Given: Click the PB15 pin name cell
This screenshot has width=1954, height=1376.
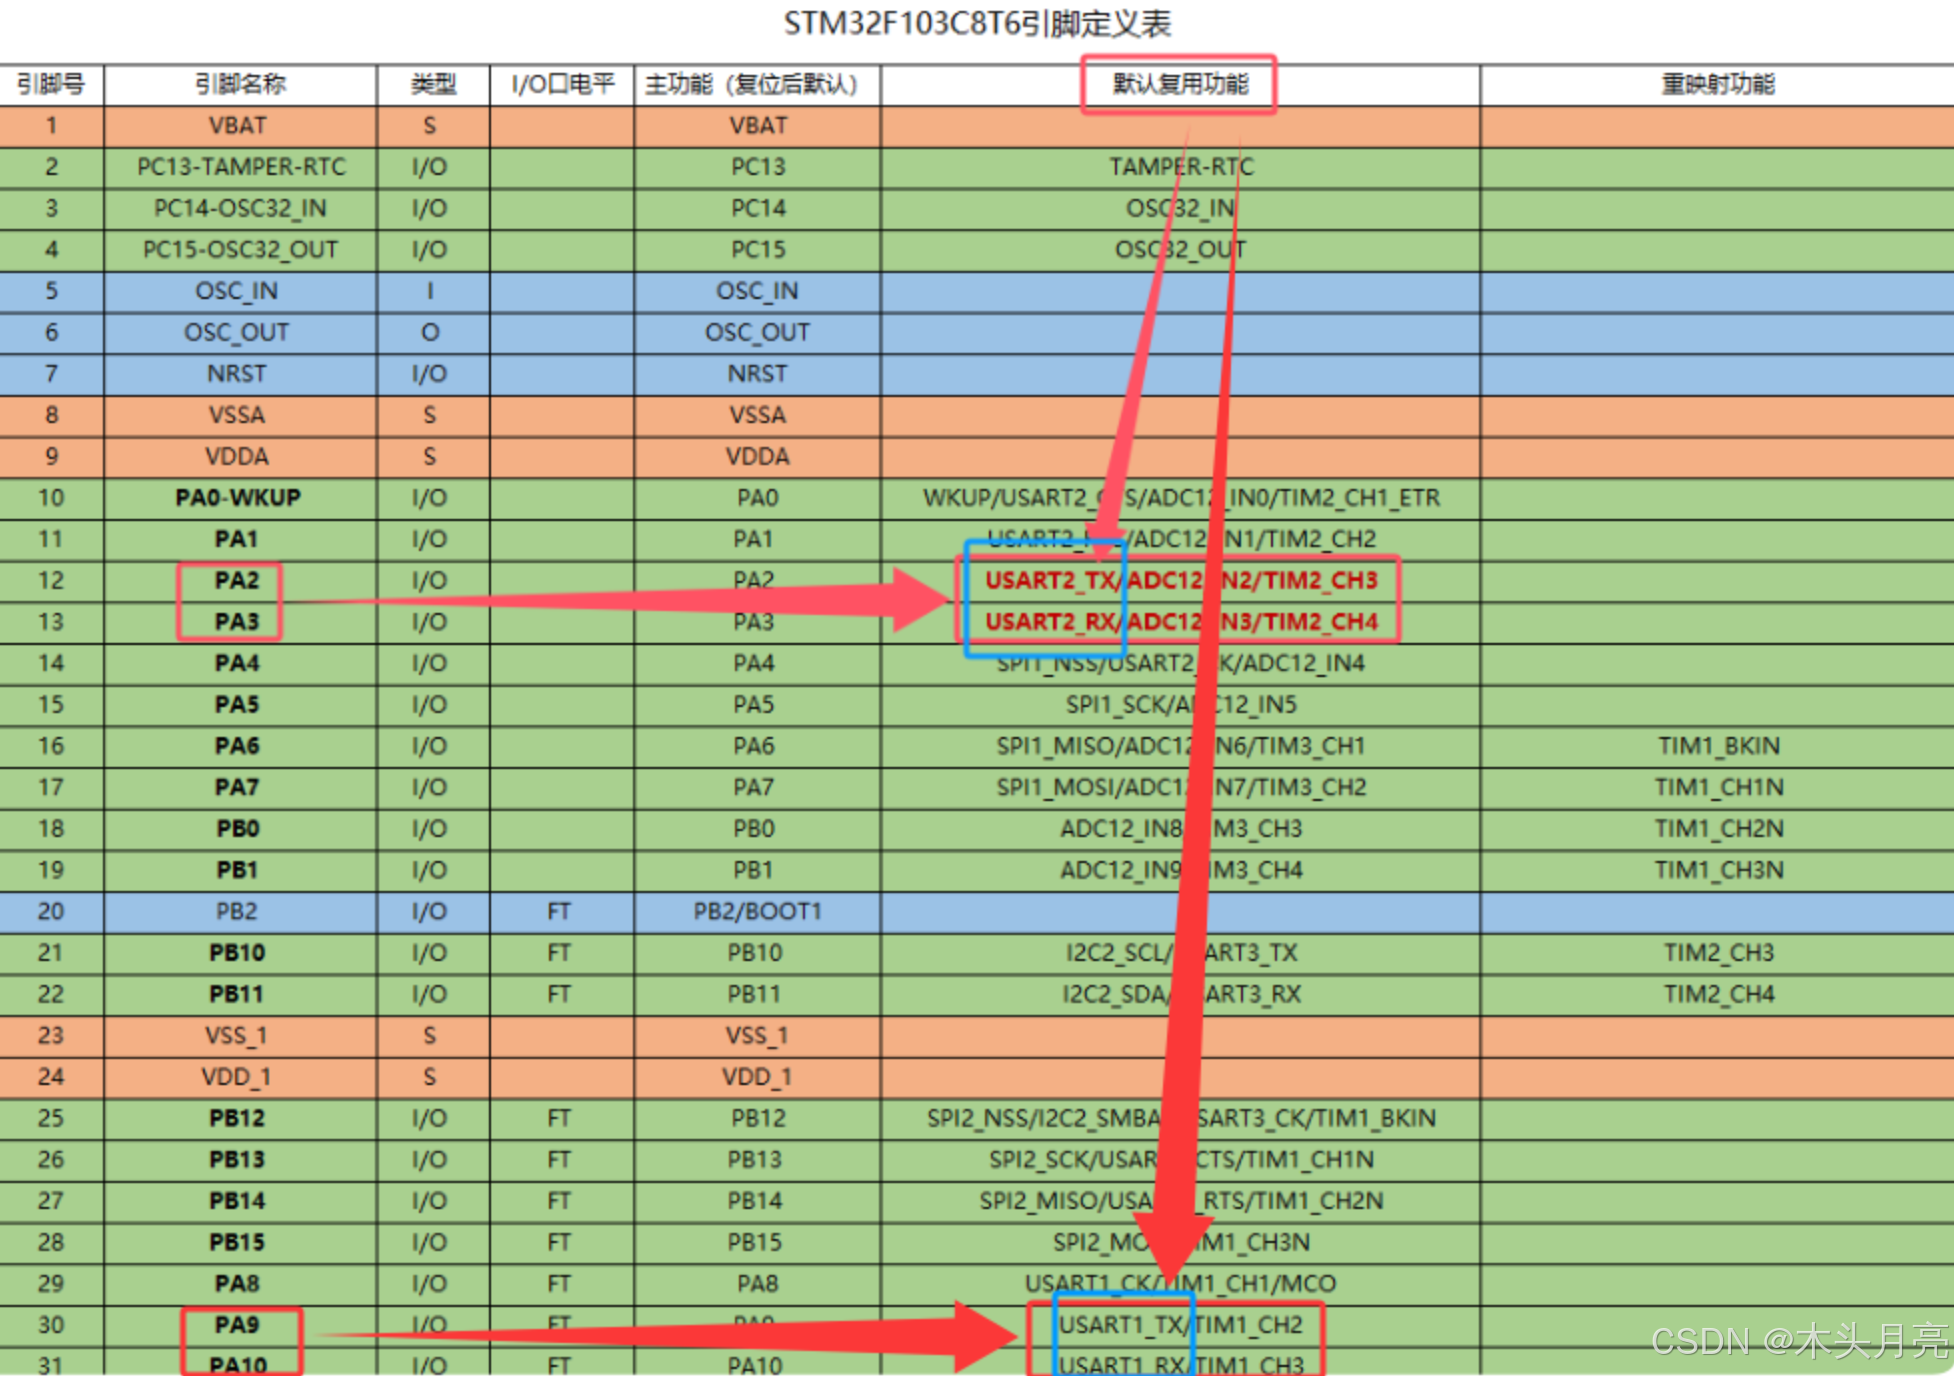Looking at the screenshot, I should [240, 1242].
